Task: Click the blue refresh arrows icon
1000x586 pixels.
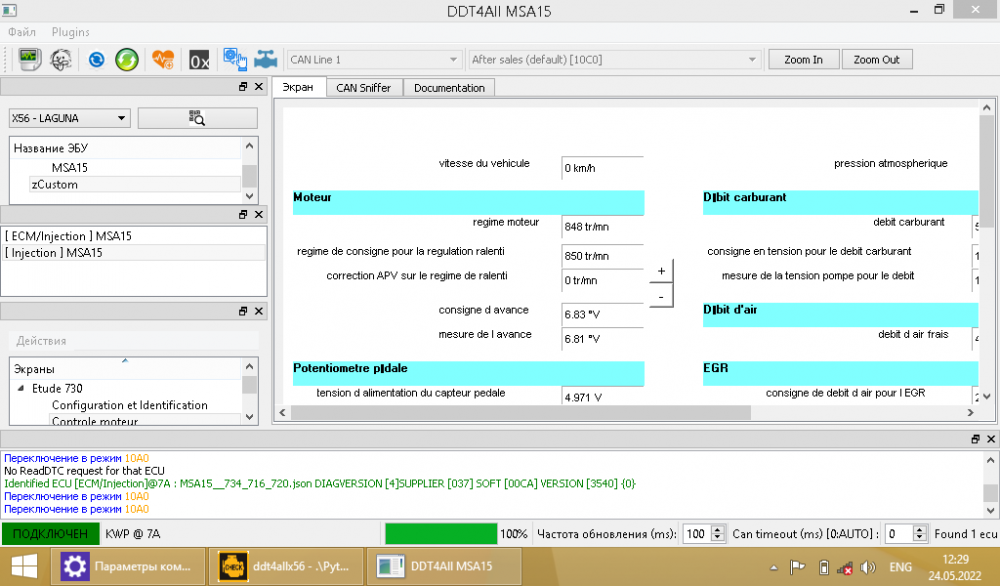Action: click(96, 59)
